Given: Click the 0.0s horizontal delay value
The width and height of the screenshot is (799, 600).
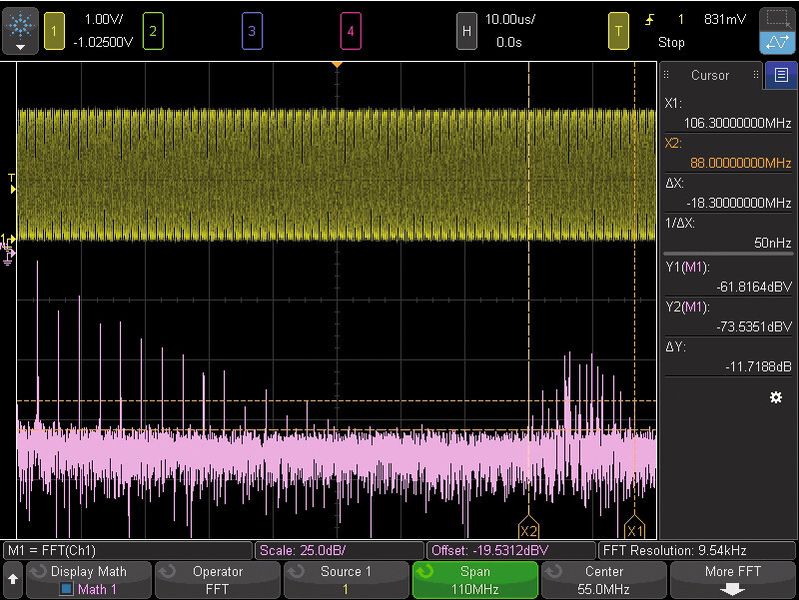Looking at the screenshot, I should pyautogui.click(x=509, y=42).
